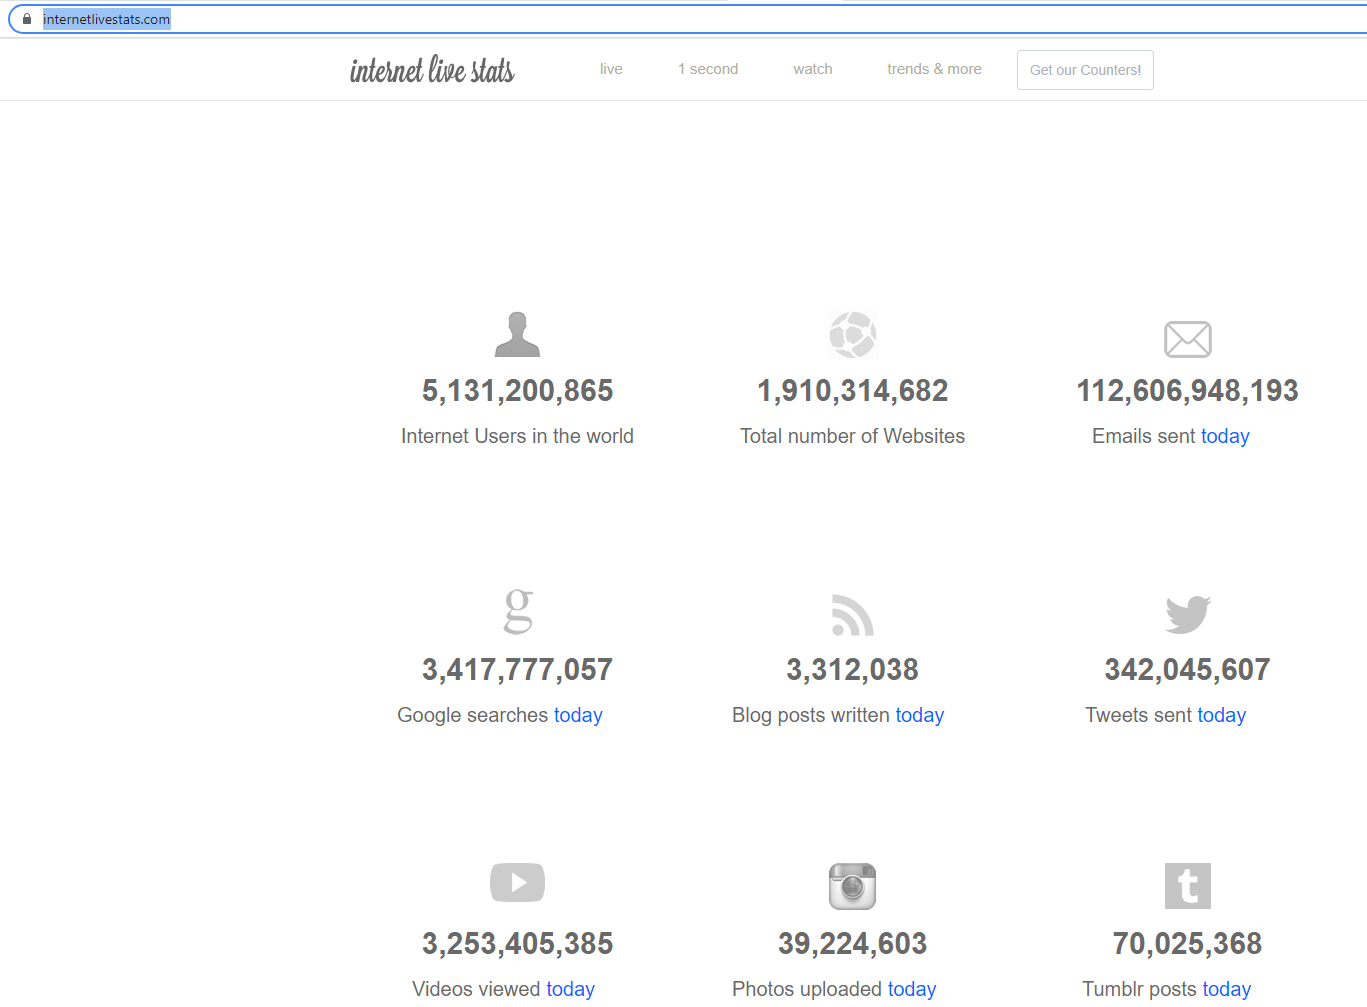Select the Blog posts counter 3,312,038
1367x1007 pixels.
(x=853, y=670)
